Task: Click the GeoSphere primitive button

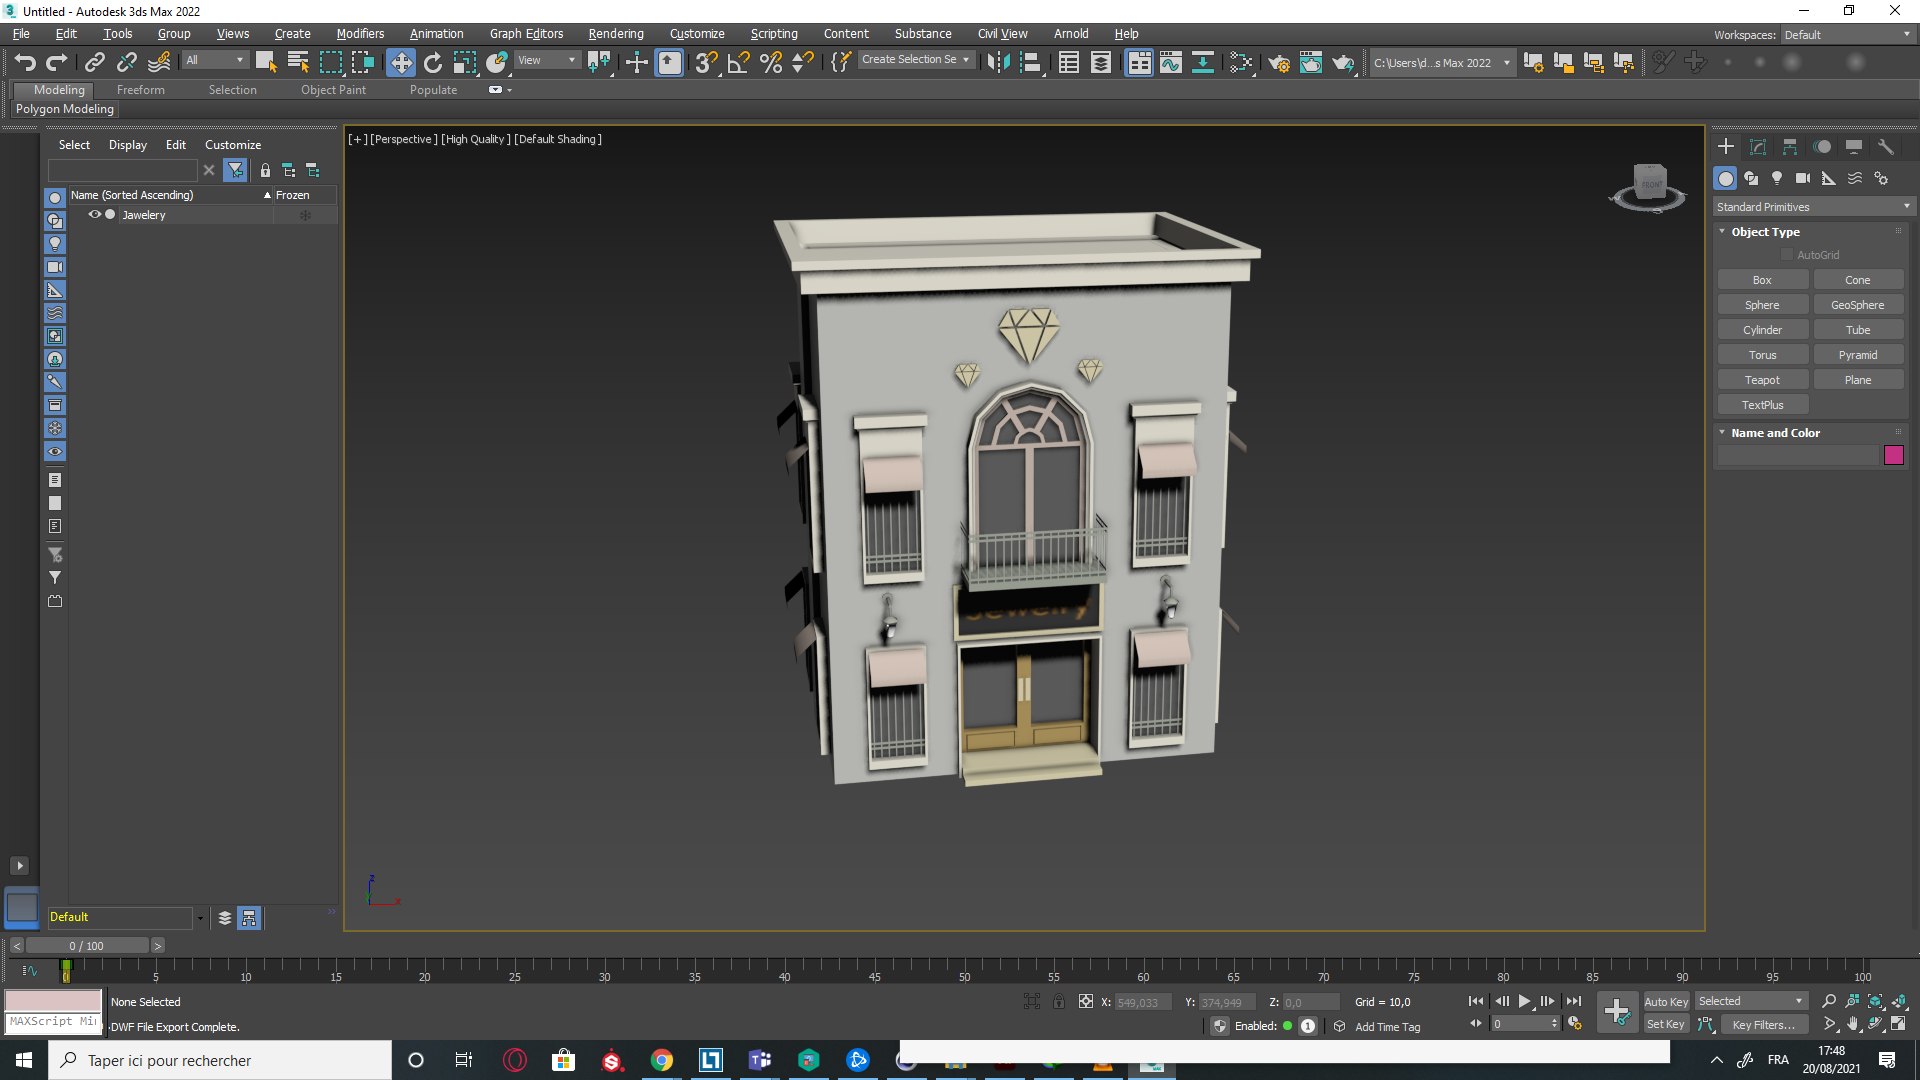Action: coord(1858,305)
